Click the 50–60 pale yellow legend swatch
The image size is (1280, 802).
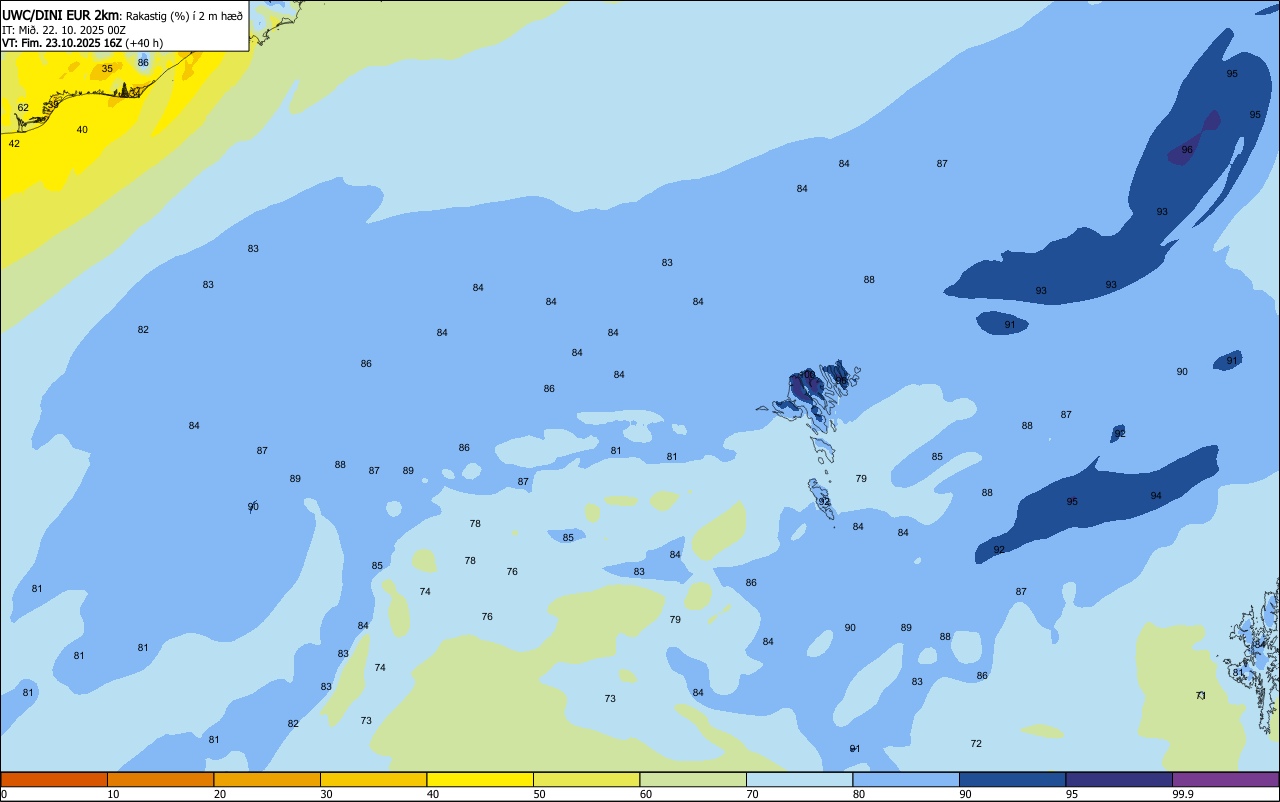[x=586, y=779]
